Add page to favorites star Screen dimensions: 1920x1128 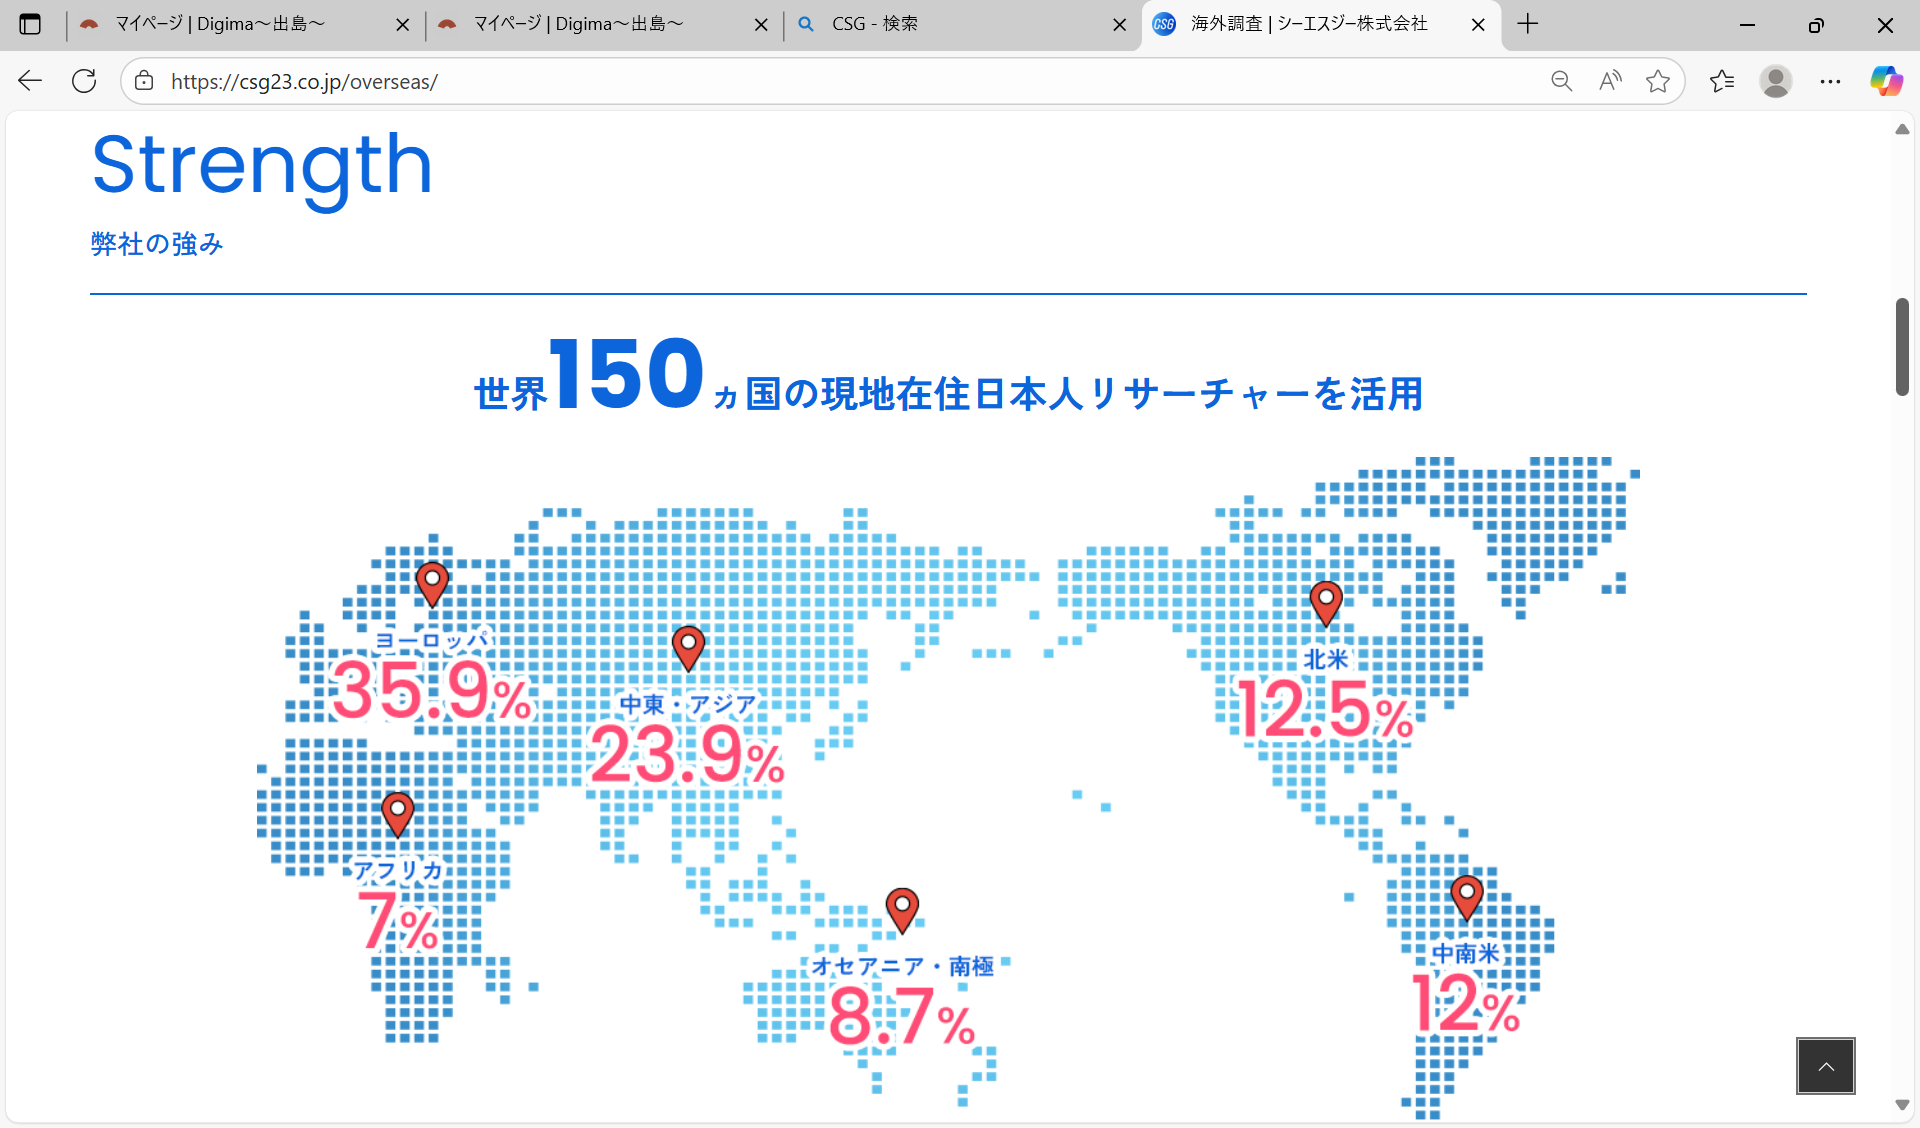pyautogui.click(x=1657, y=81)
